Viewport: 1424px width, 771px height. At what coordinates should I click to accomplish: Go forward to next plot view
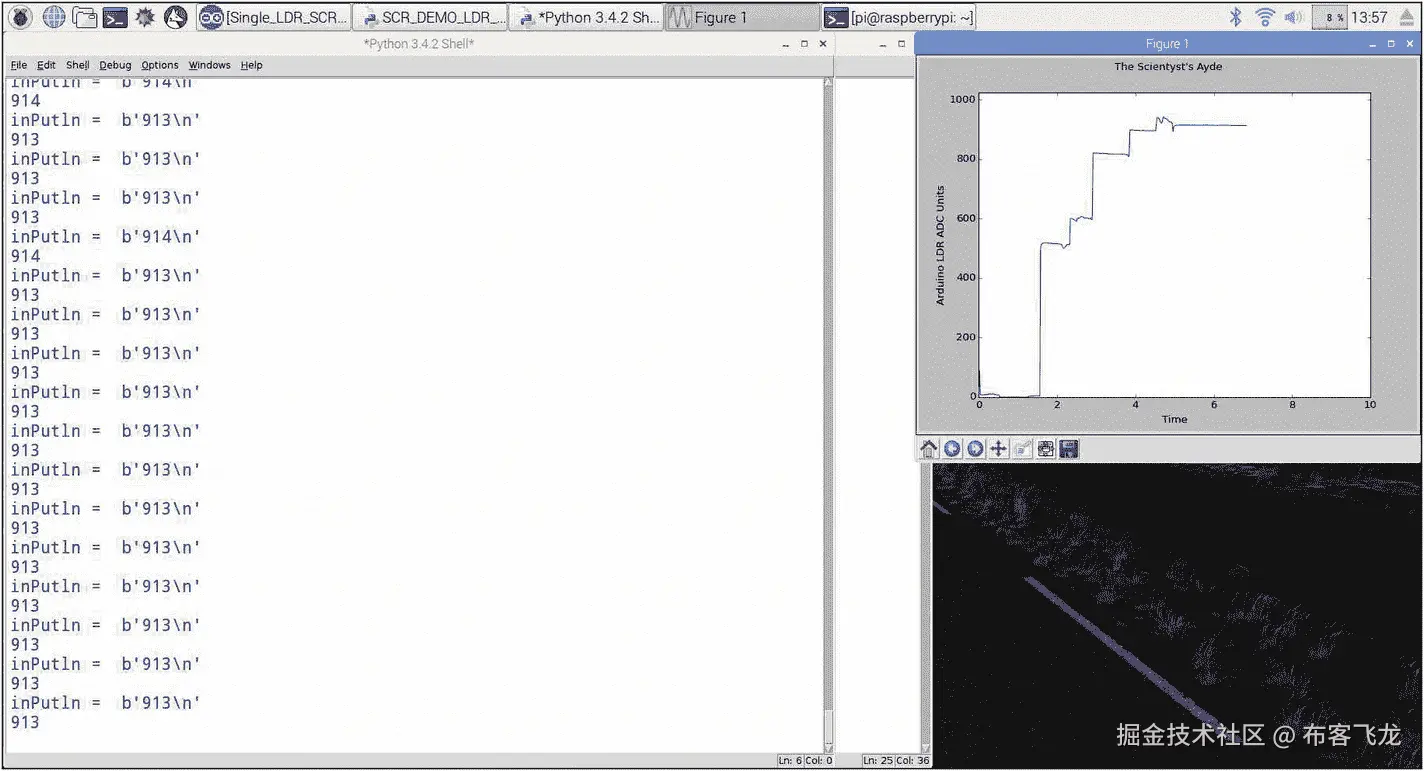click(x=975, y=449)
